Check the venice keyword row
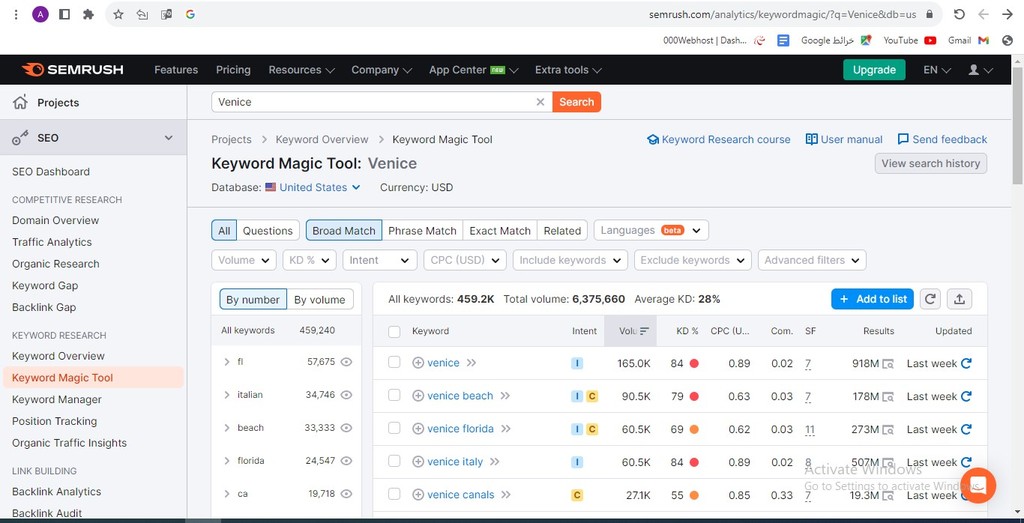 coord(394,362)
